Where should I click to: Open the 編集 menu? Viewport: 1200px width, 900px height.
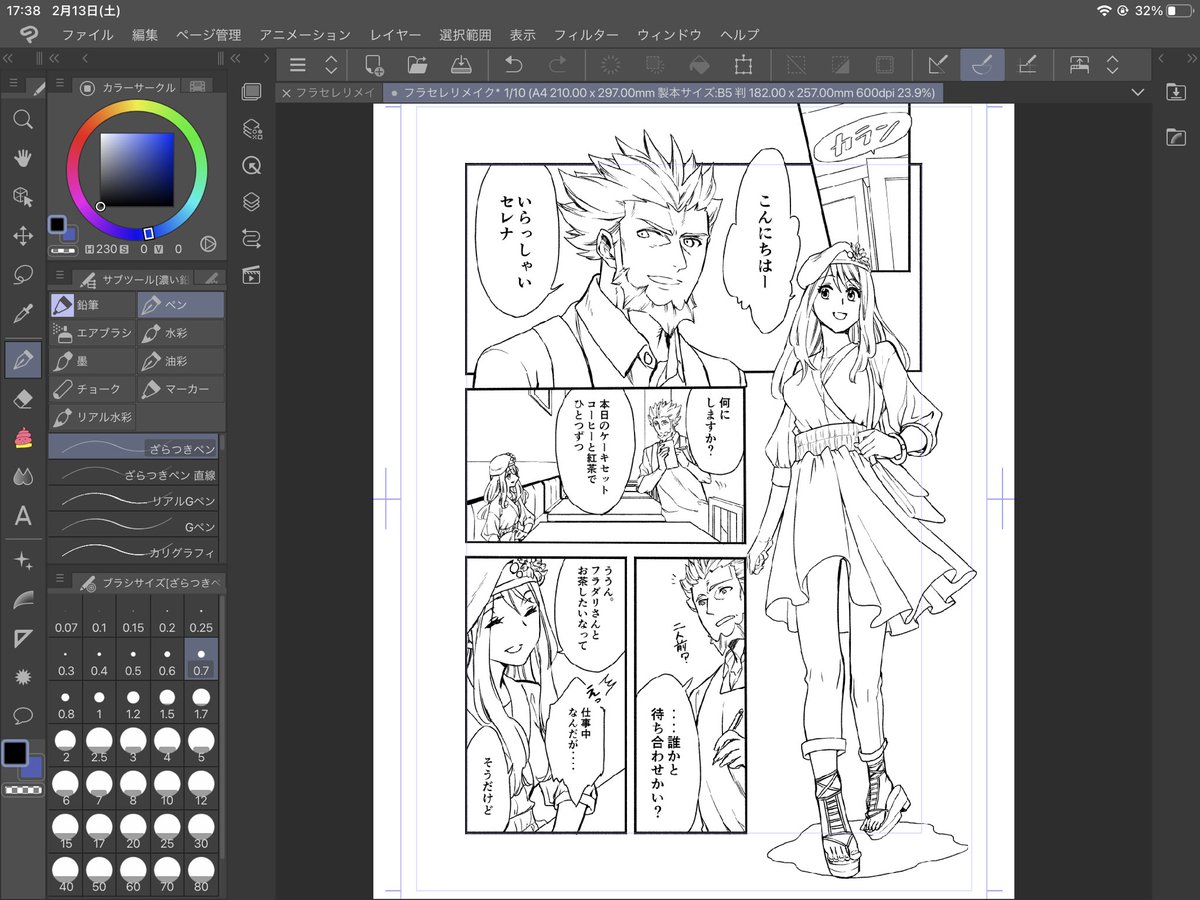(x=145, y=34)
